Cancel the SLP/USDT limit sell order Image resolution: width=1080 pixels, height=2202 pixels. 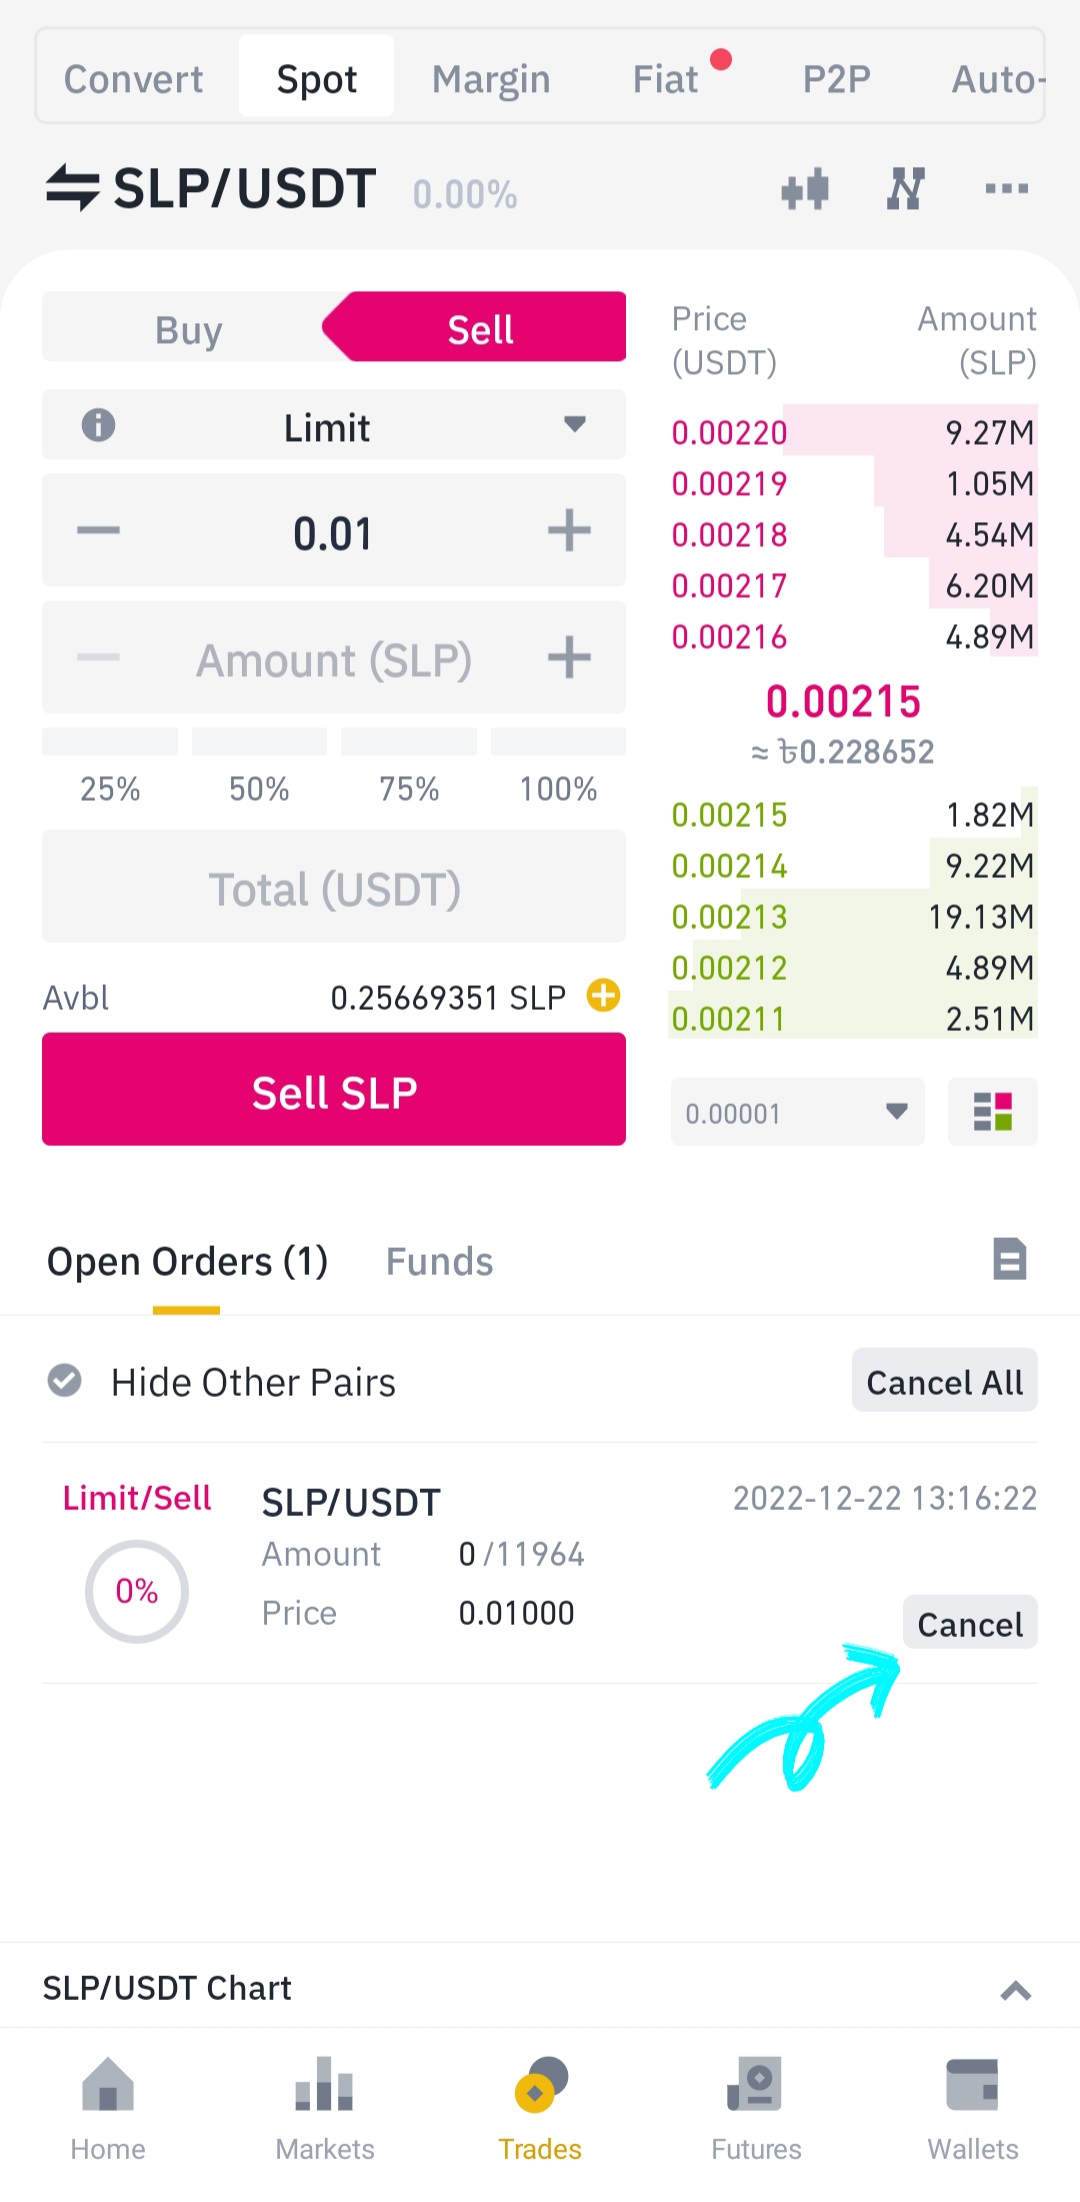pyautogui.click(x=970, y=1622)
